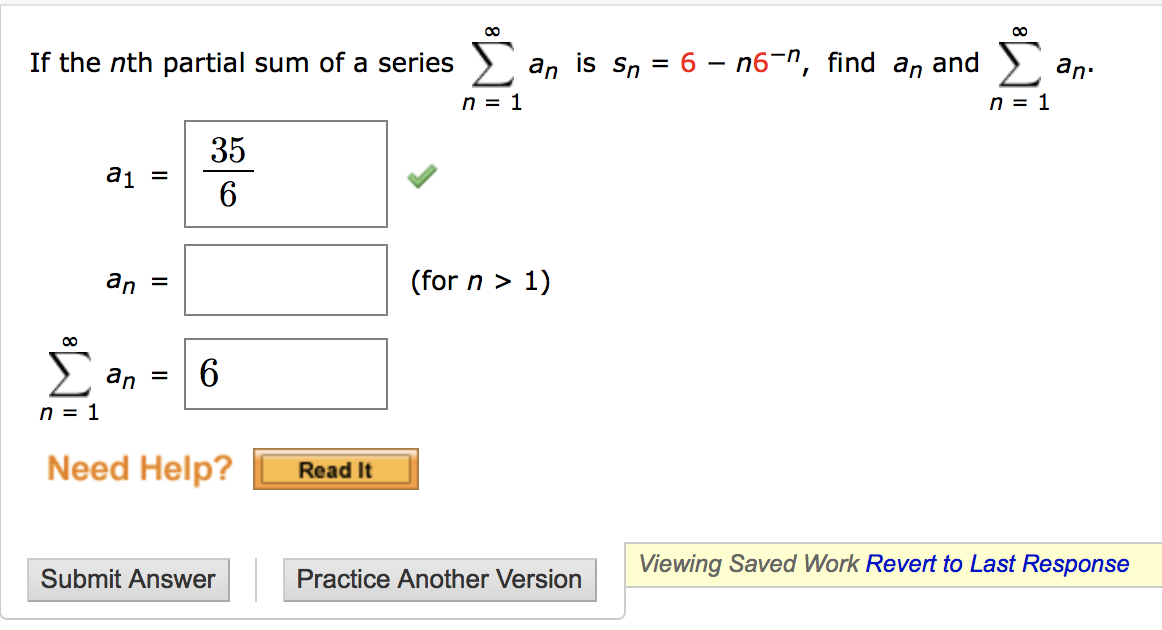Select the infinite sum answer box containing 6
The image size is (1162, 630).
click(285, 373)
